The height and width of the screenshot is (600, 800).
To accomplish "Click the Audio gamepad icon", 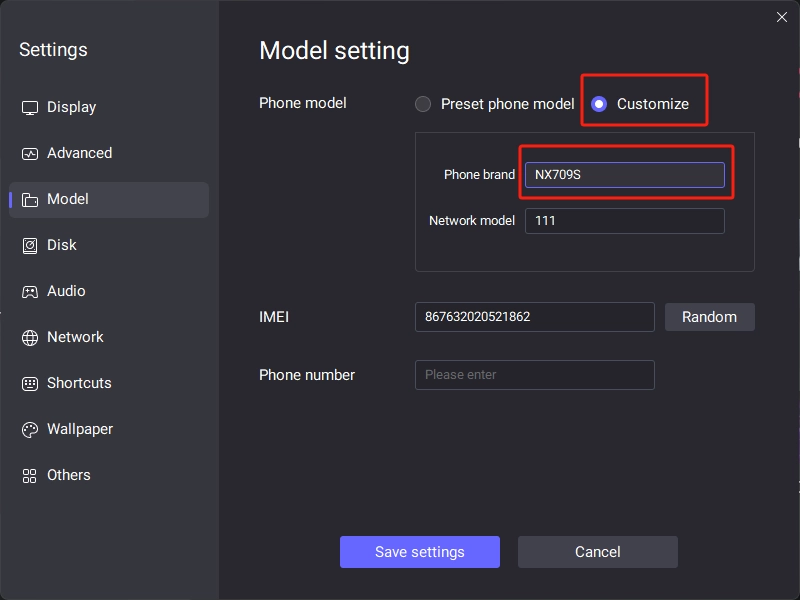I will click(30, 291).
